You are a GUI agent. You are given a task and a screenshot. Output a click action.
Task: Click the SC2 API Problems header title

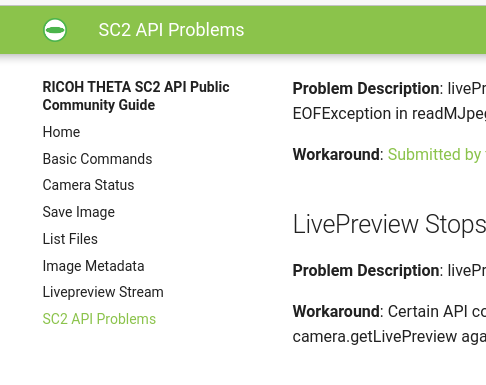(171, 30)
